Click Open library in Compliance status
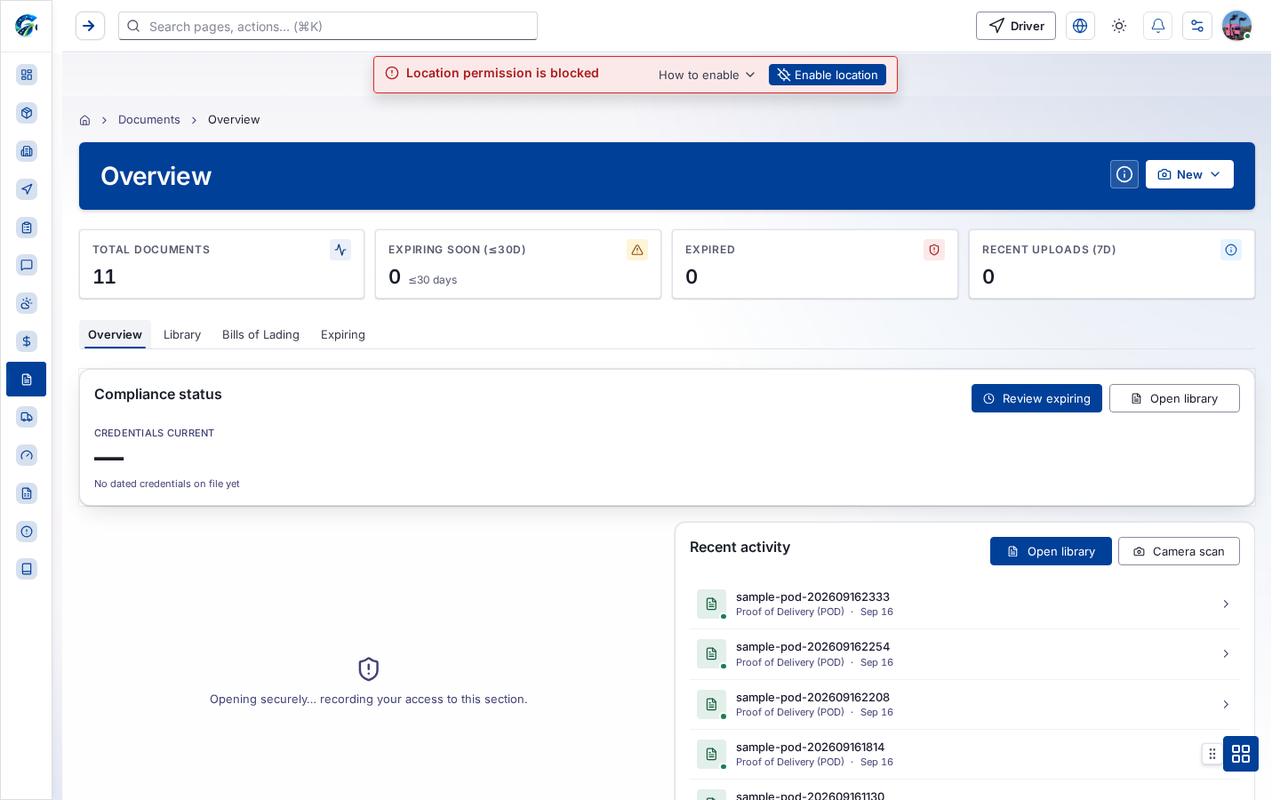Image resolution: width=1280 pixels, height=800 pixels. tap(1174, 398)
